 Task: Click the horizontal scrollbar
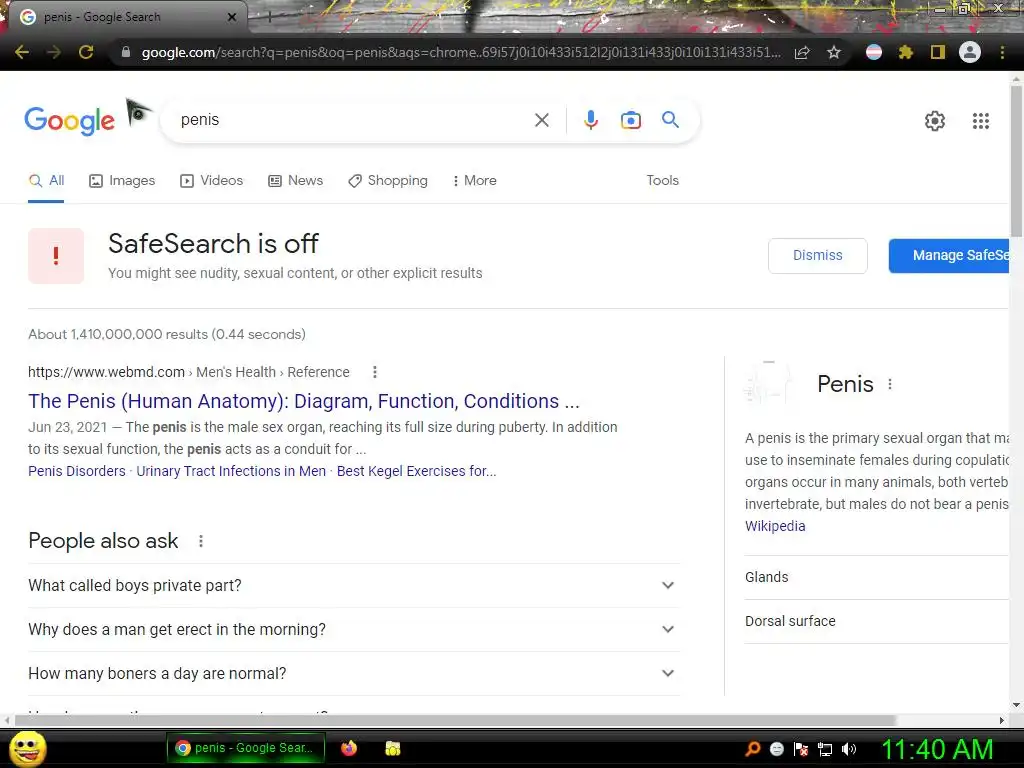(x=455, y=720)
